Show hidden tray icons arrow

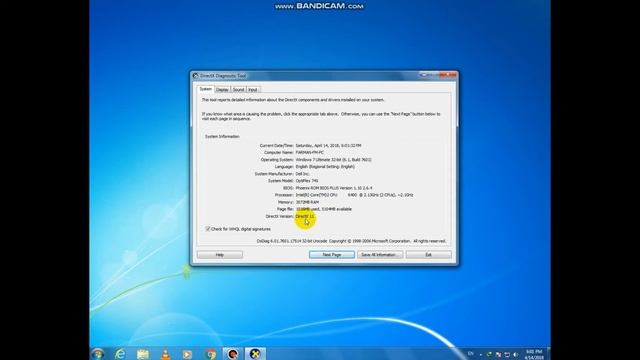point(480,354)
